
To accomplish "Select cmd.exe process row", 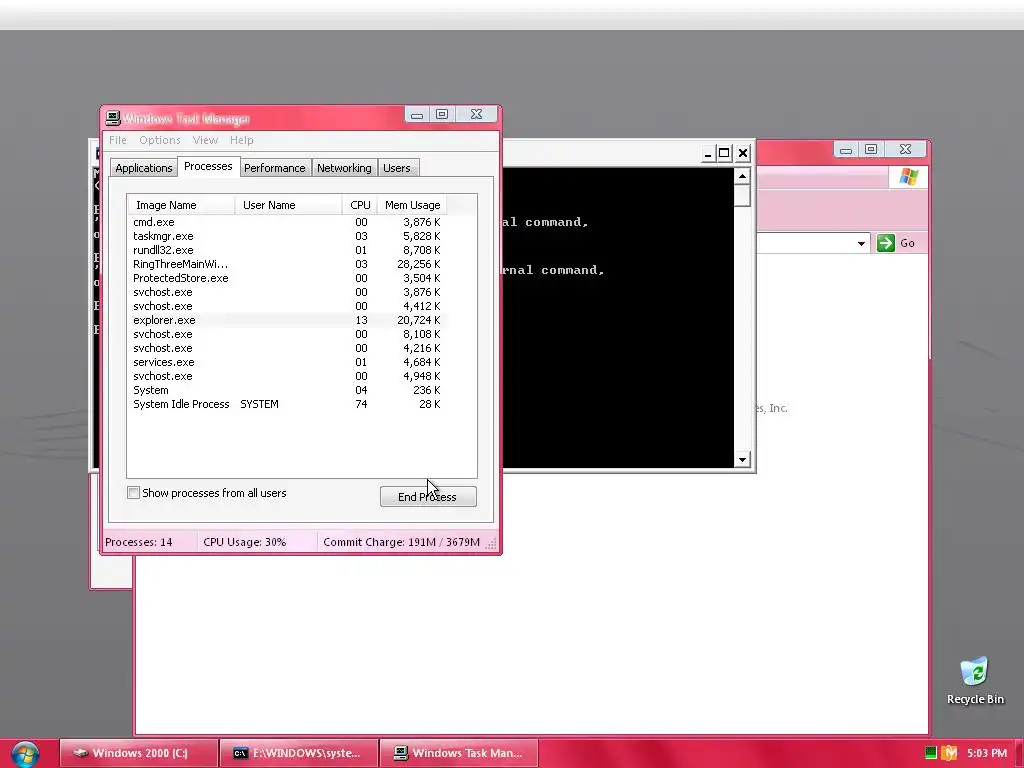I will tap(287, 222).
